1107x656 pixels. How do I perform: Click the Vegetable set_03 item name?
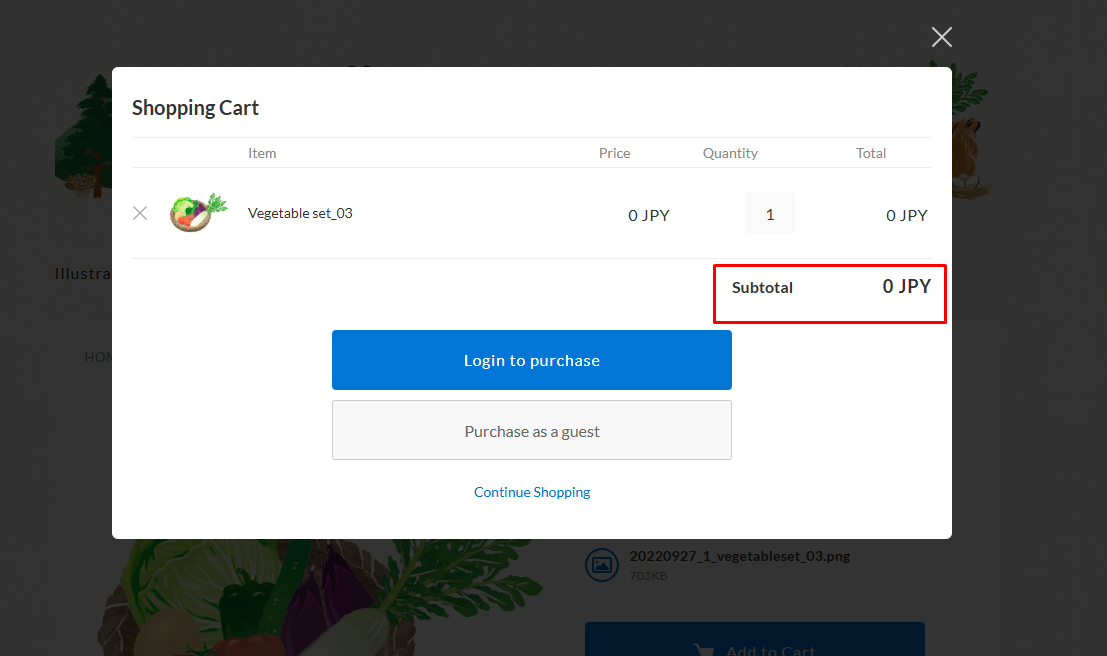(300, 213)
